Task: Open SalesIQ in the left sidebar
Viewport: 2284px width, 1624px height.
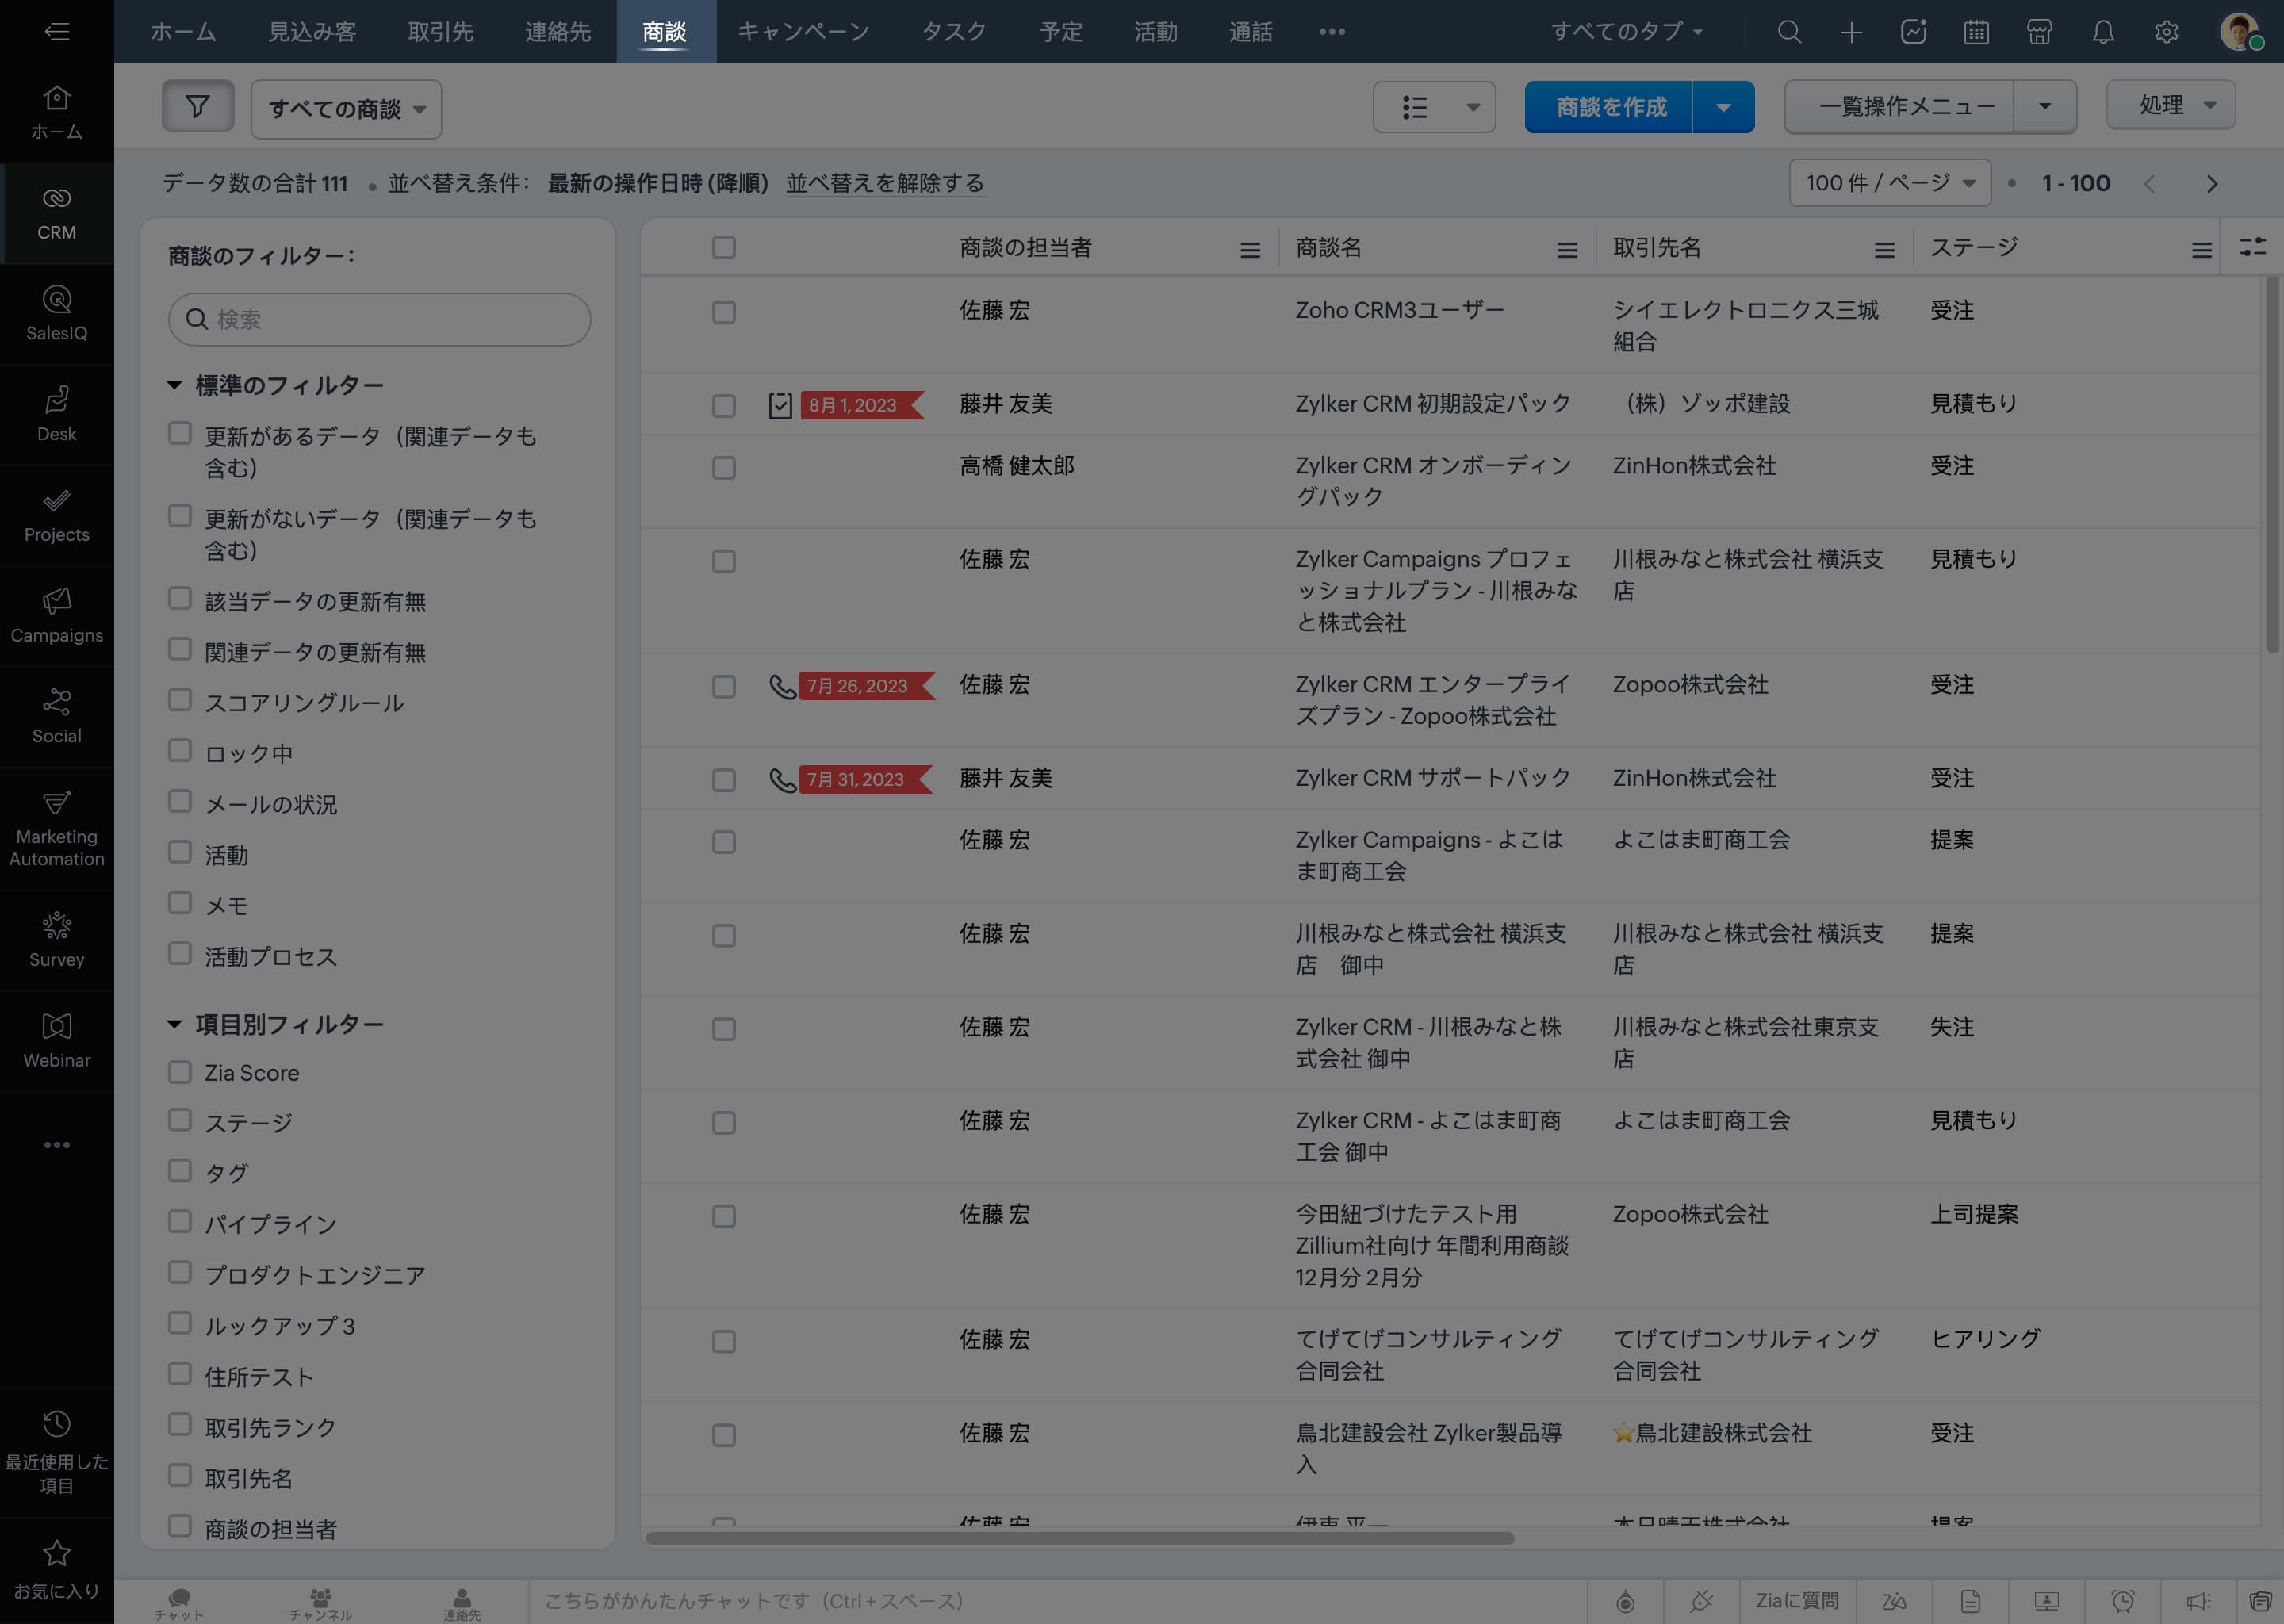Action: [57, 313]
